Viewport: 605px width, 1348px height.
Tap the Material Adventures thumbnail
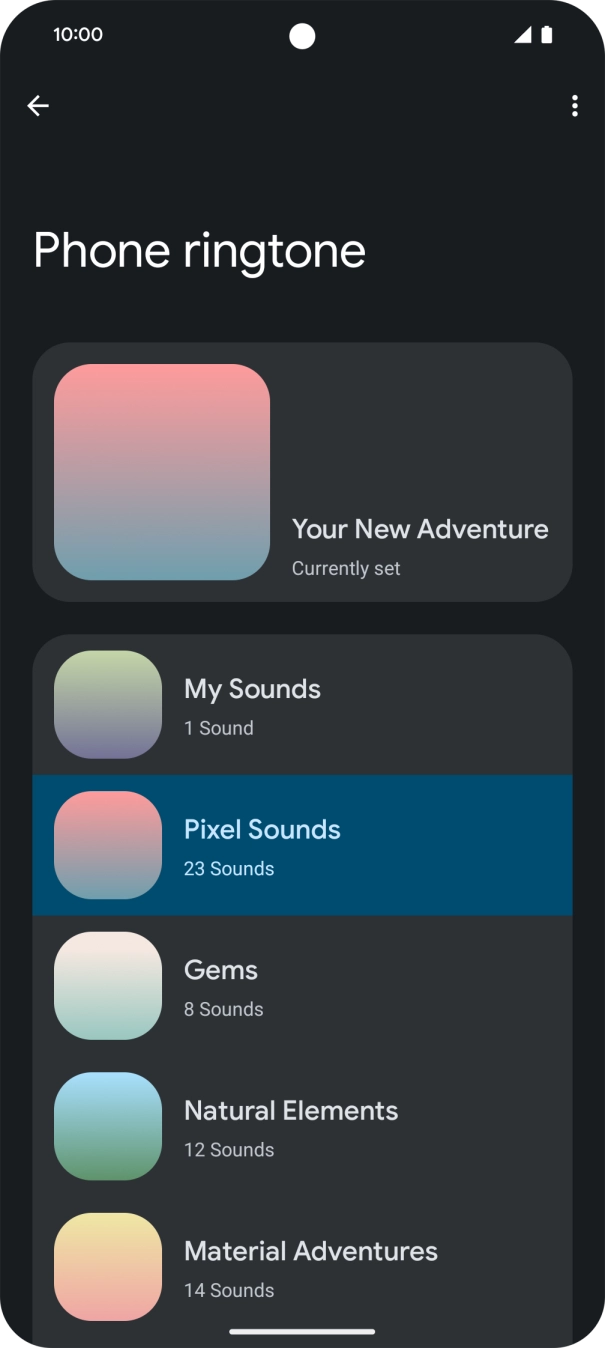107,1266
